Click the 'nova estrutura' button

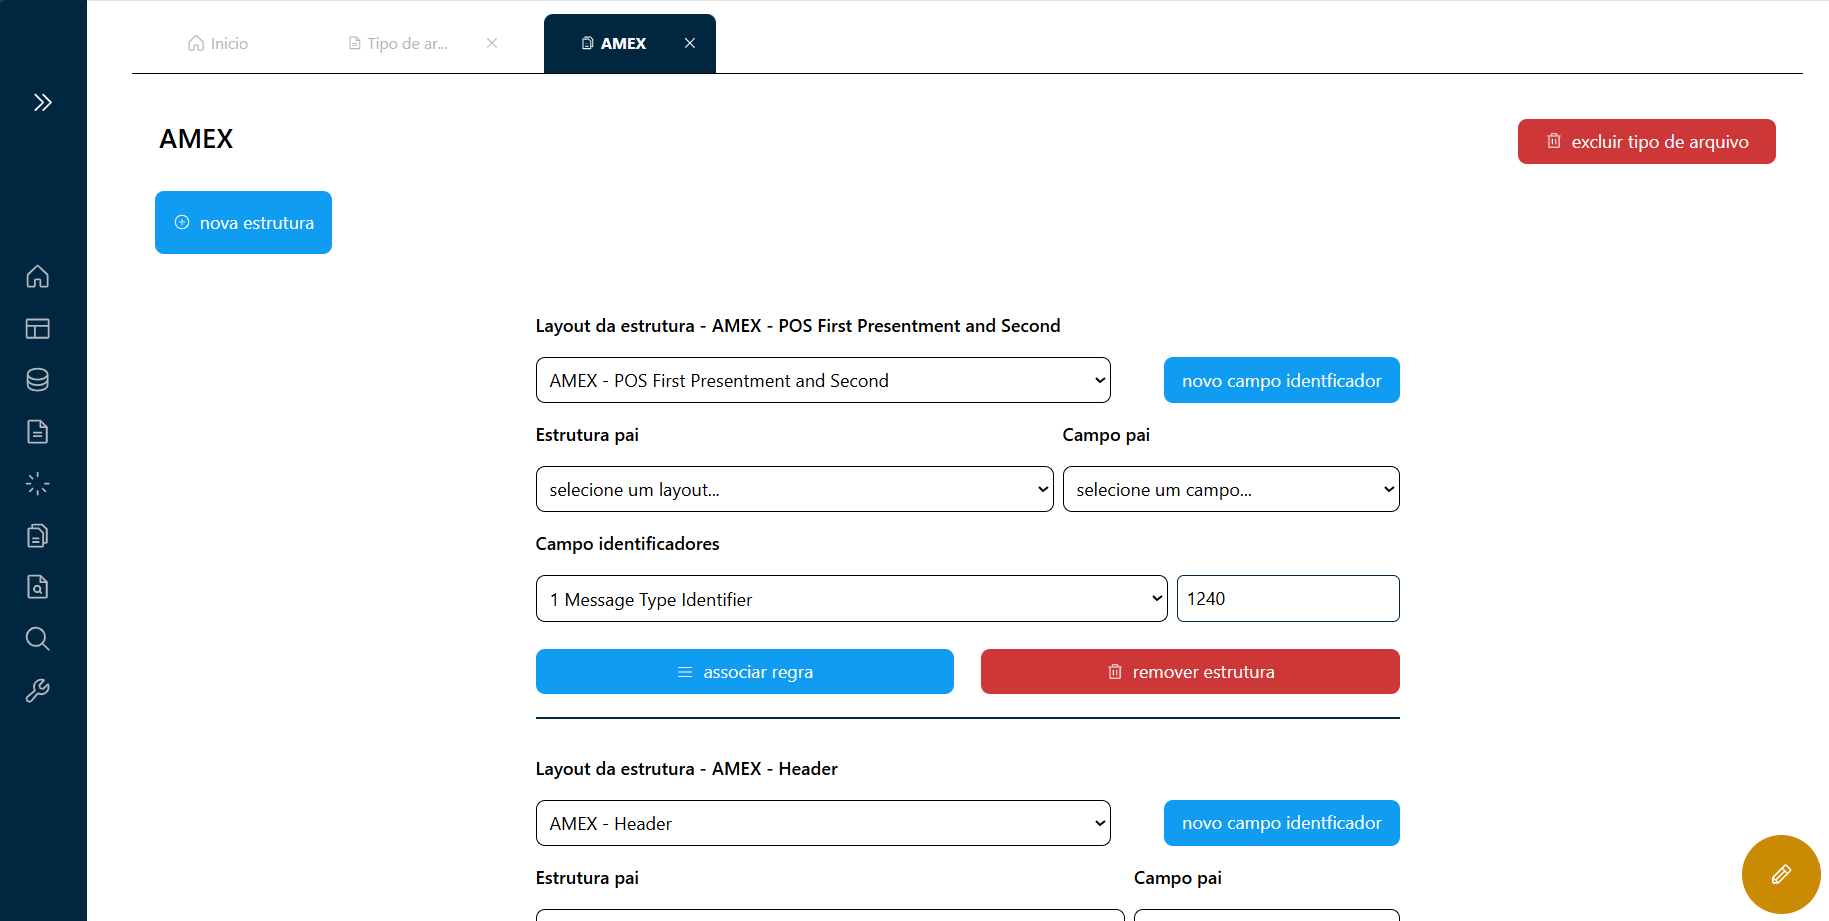click(x=243, y=222)
